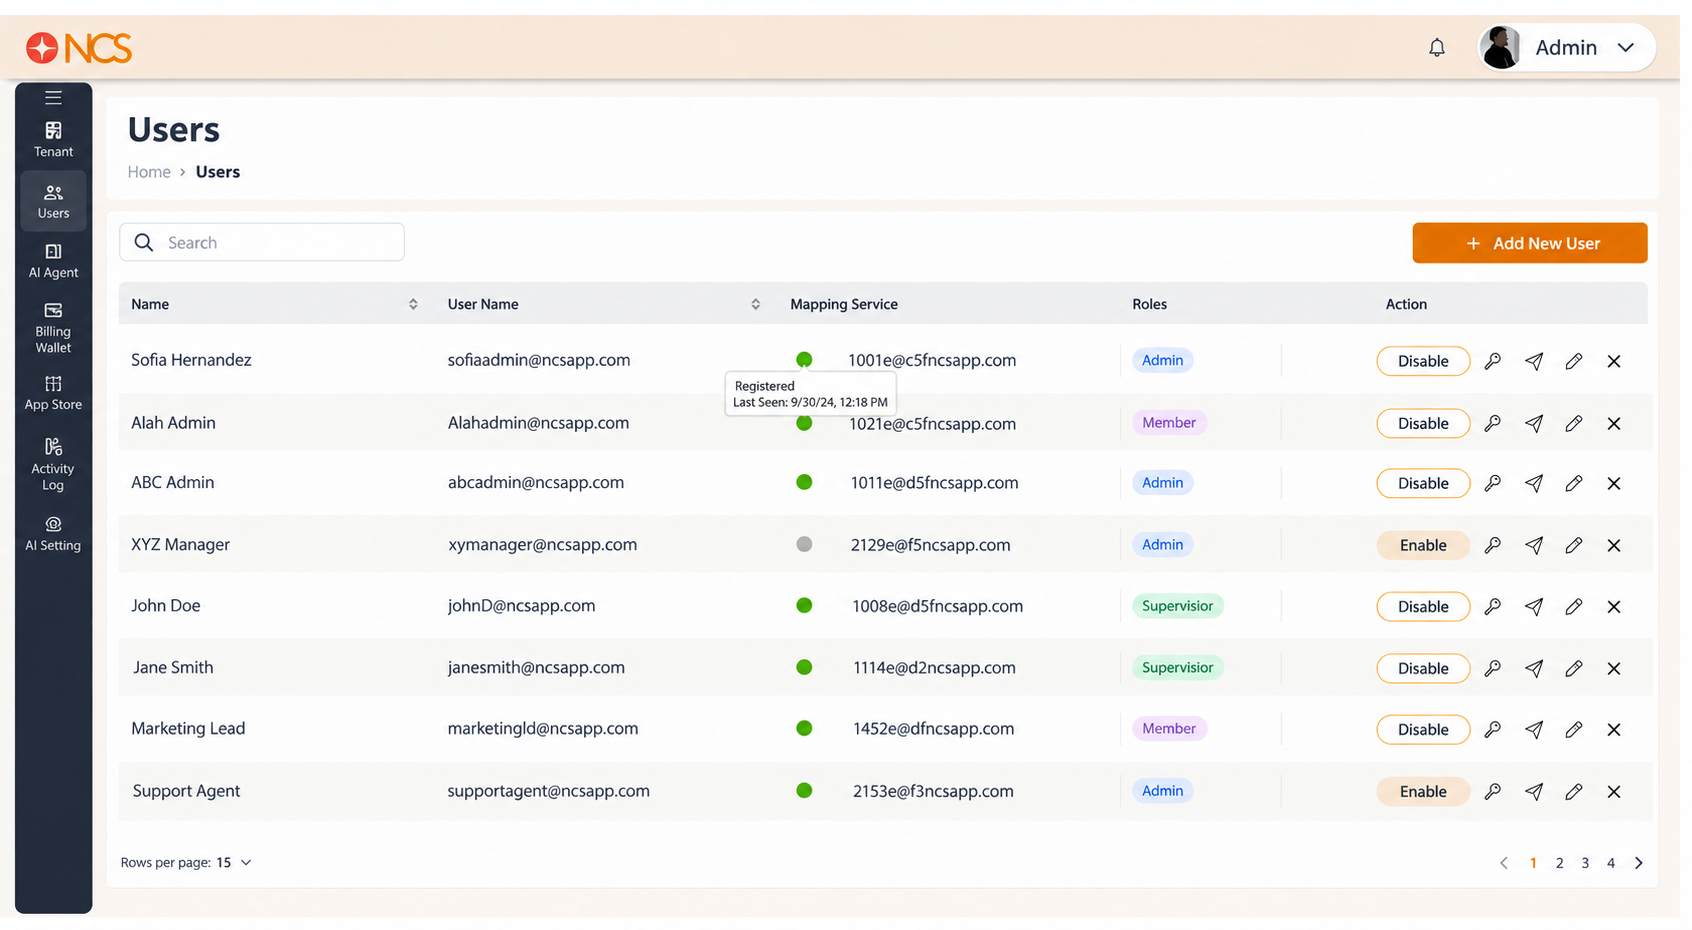Disable the Jane Smith user
Viewport: 1692px width, 930px height.
pyautogui.click(x=1423, y=668)
